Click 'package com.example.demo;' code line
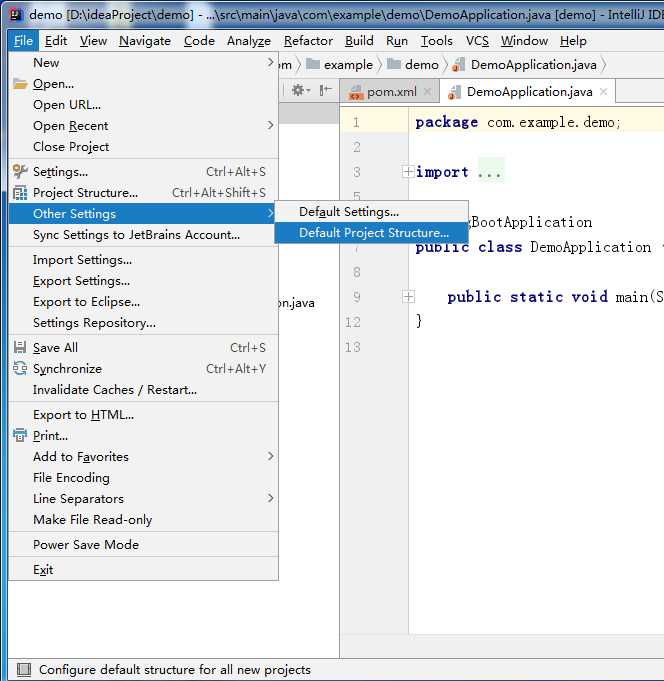Image resolution: width=664 pixels, height=681 pixels. 518,122
